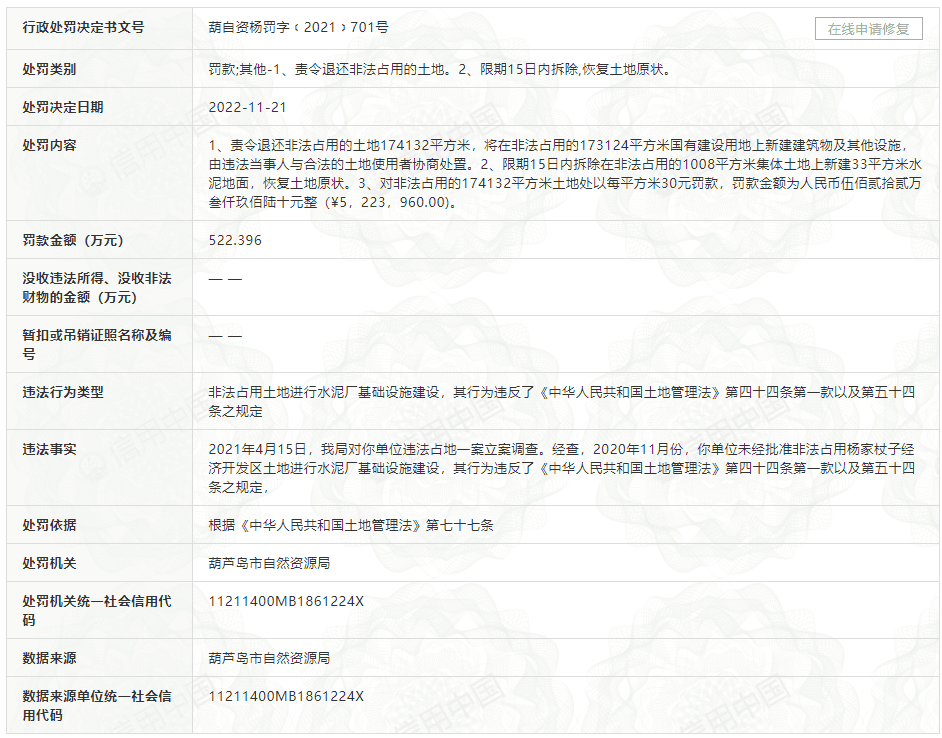Click the credit code in 数据来源单位统一社会信用代码 row
Screen dimensions: 942x738
pos(287,696)
